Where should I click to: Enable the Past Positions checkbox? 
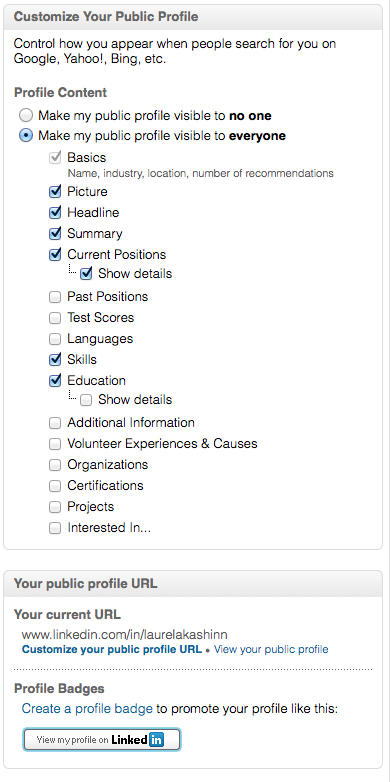(x=55, y=297)
